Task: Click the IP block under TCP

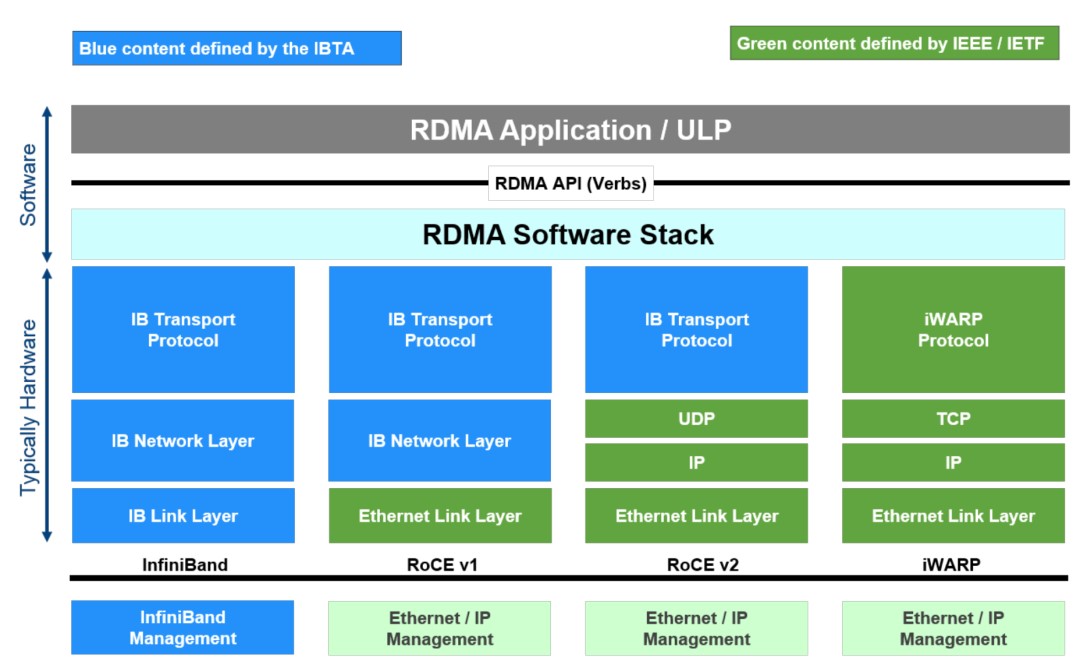Action: [x=953, y=462]
